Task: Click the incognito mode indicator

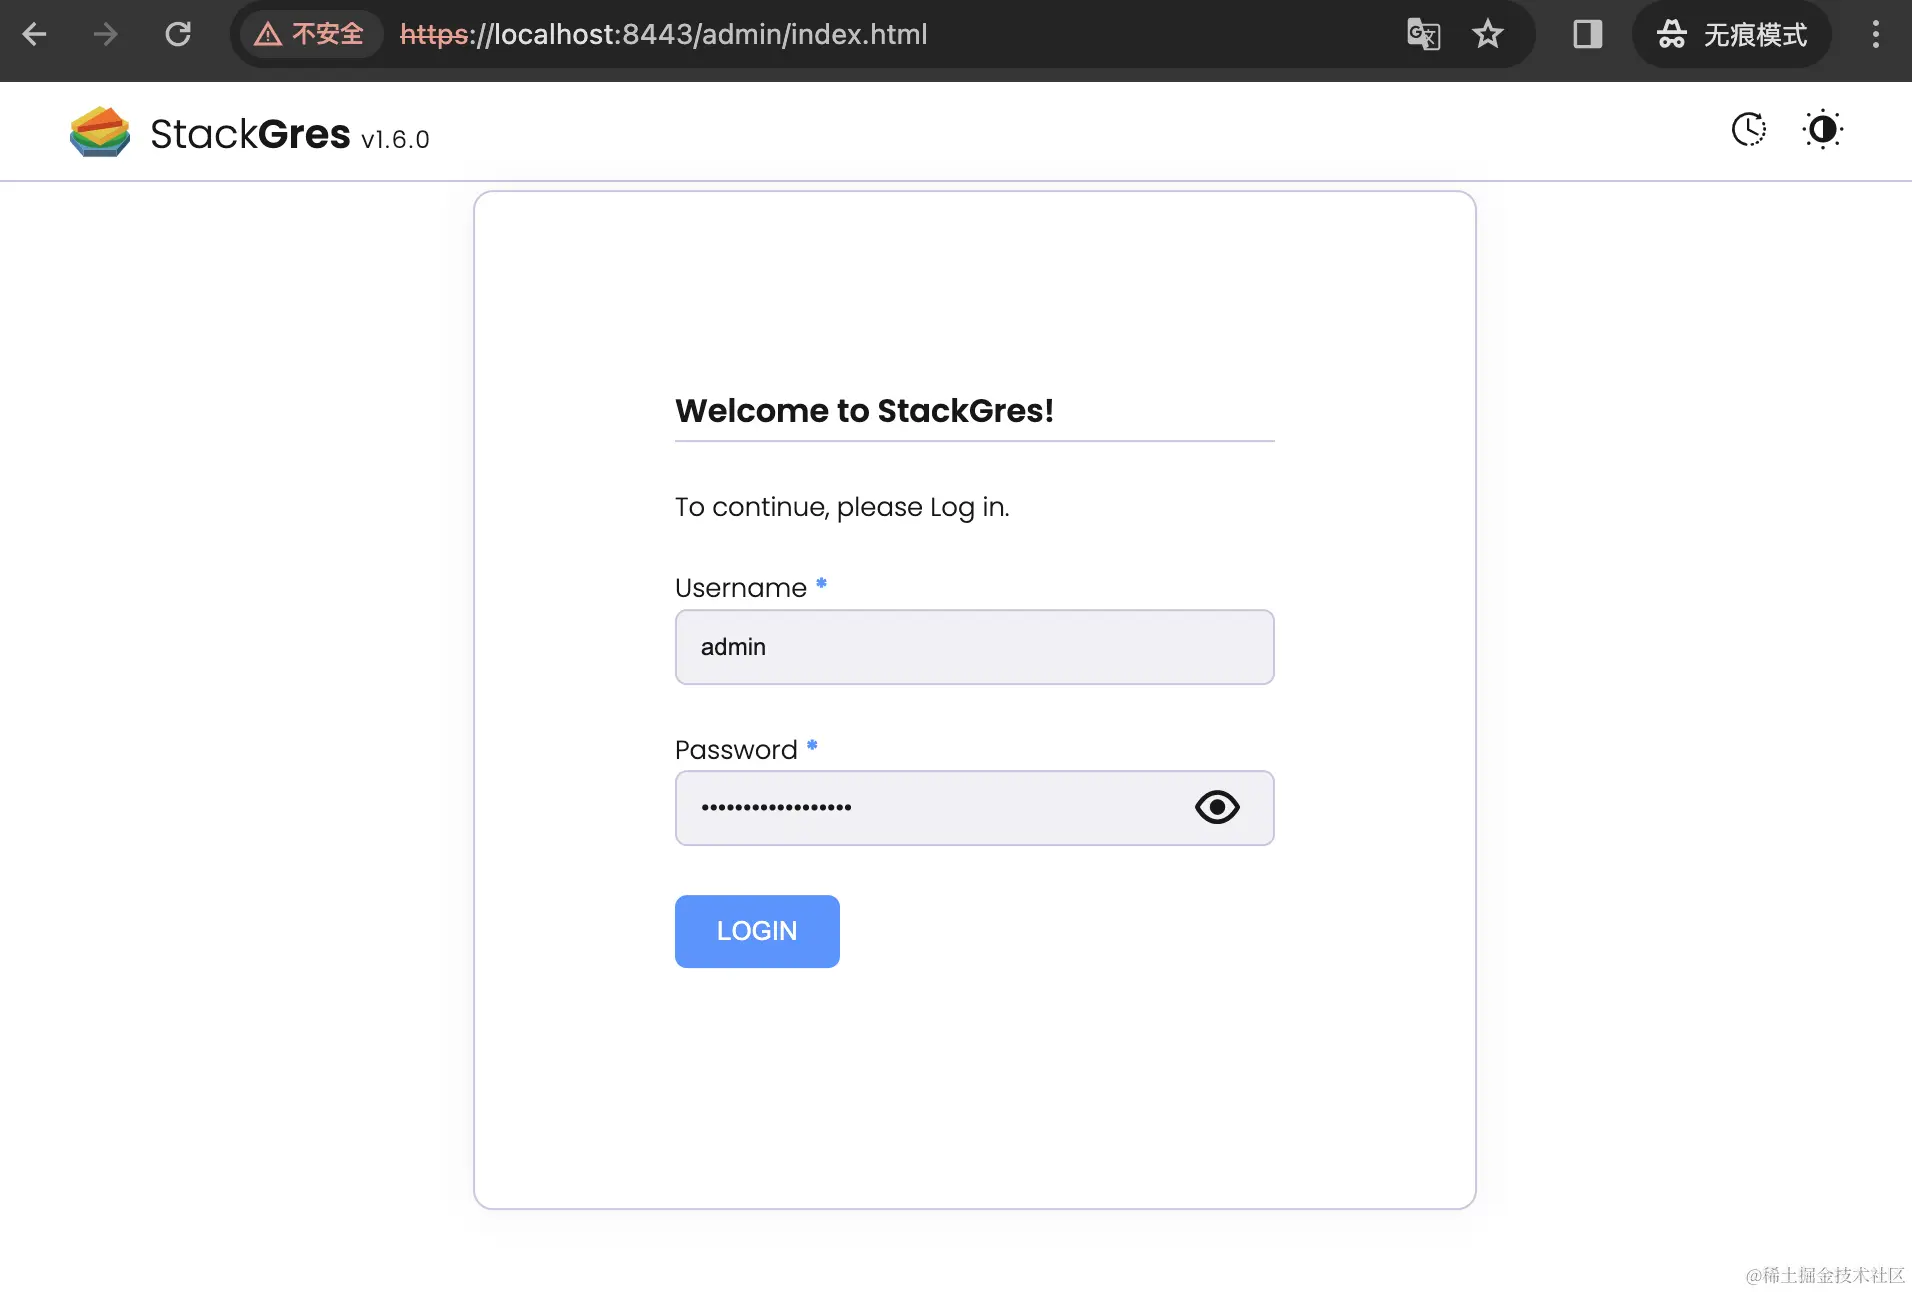Action: [1732, 34]
